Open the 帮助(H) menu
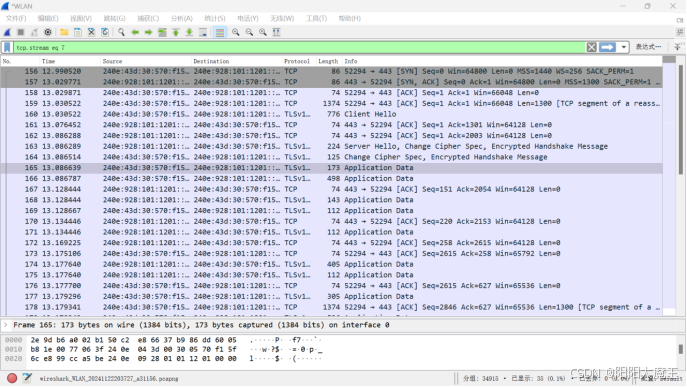 tap(350, 18)
